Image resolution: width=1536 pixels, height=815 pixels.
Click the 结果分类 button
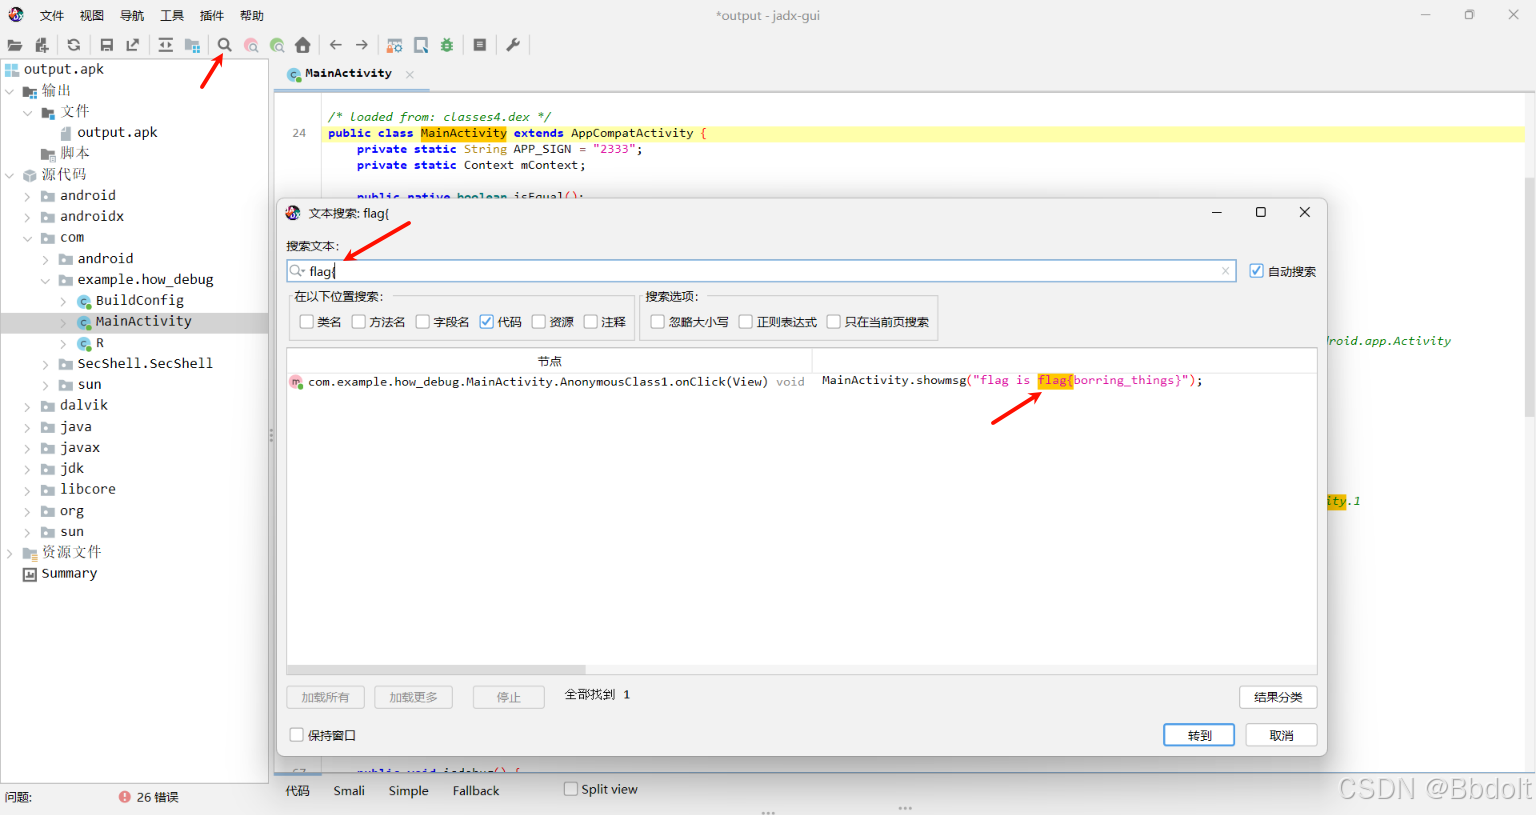[1278, 697]
